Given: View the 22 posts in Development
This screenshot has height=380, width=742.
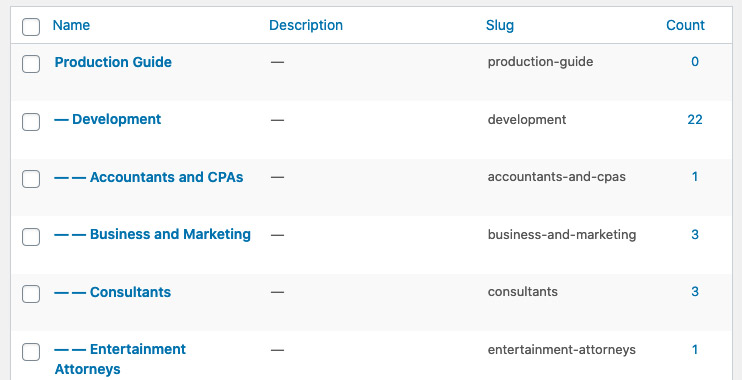Looking at the screenshot, I should point(695,120).
